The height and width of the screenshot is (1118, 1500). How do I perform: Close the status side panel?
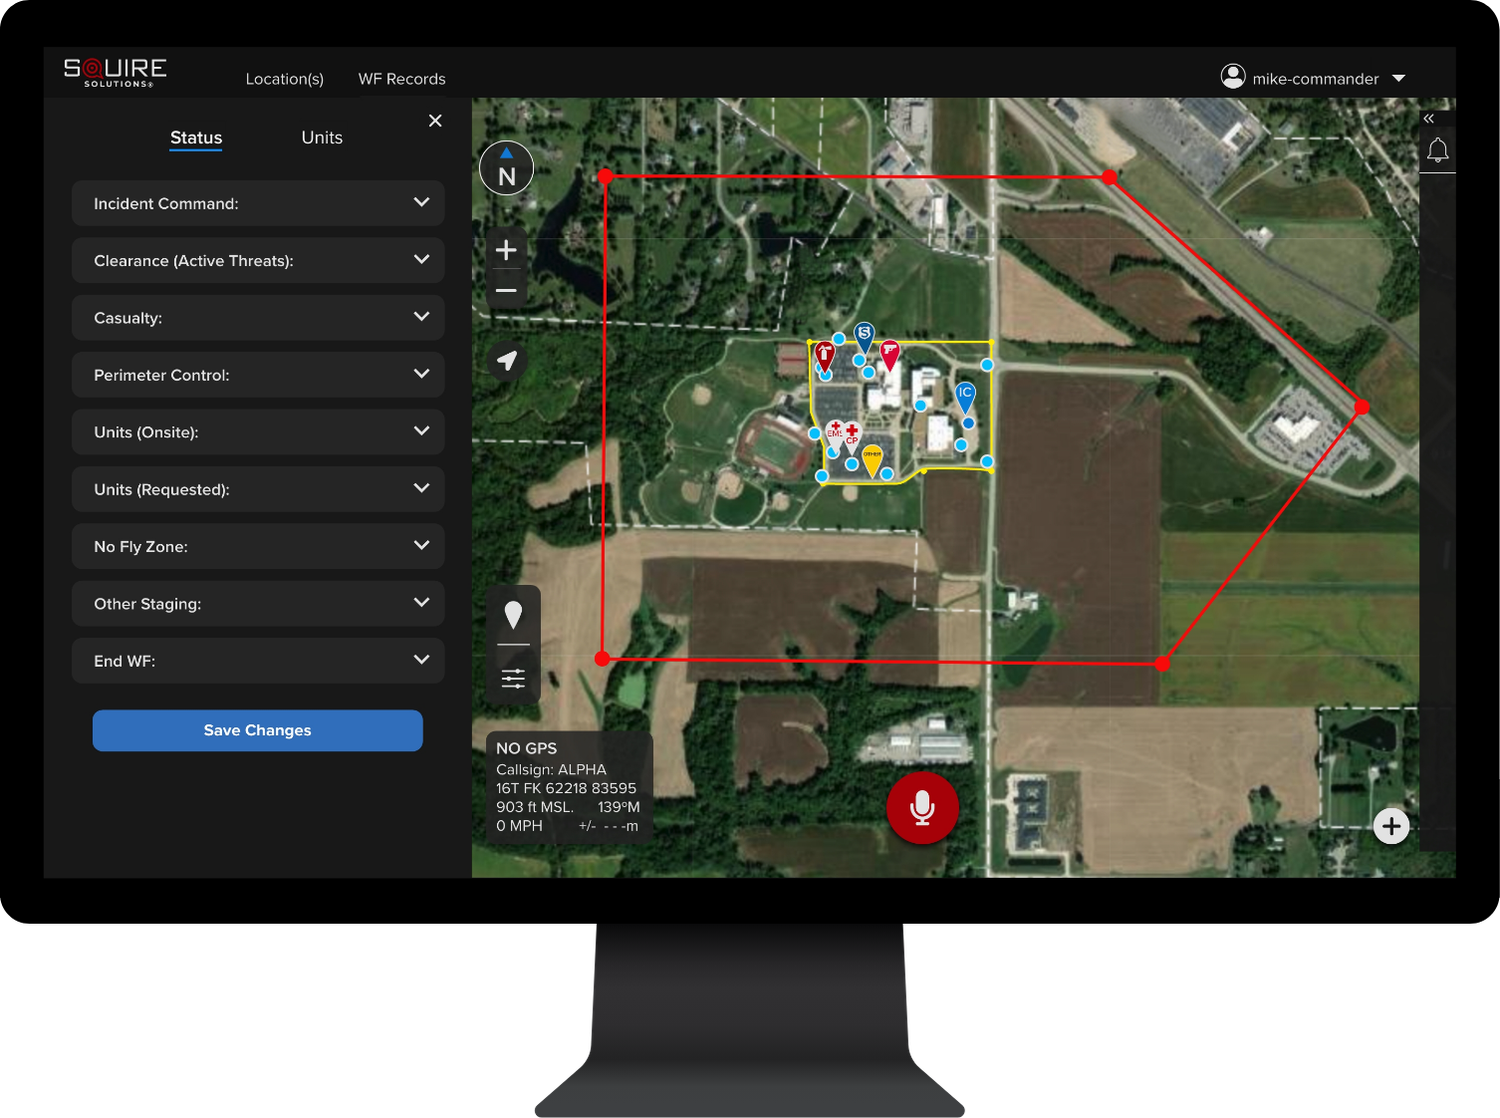[435, 120]
